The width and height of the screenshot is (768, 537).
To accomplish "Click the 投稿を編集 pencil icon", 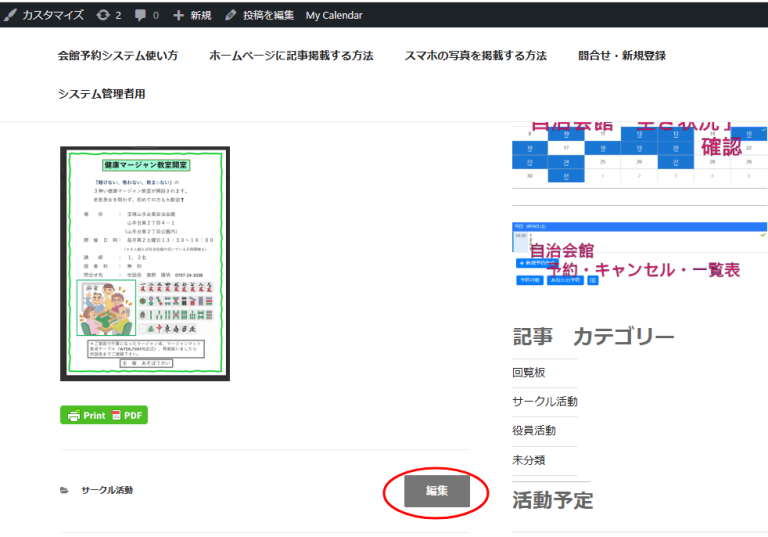I will (x=231, y=15).
